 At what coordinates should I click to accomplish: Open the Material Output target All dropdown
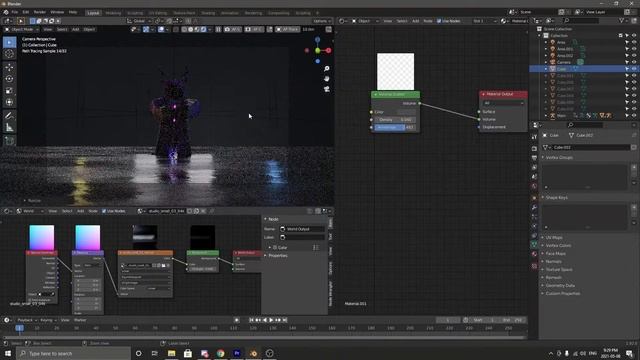(503, 103)
